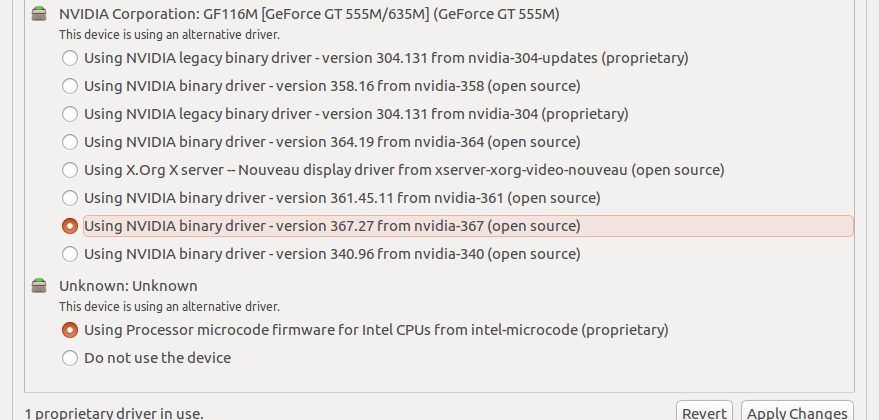Click the intel-microcode driver description text
The width and height of the screenshot is (879, 420).
[376, 330]
